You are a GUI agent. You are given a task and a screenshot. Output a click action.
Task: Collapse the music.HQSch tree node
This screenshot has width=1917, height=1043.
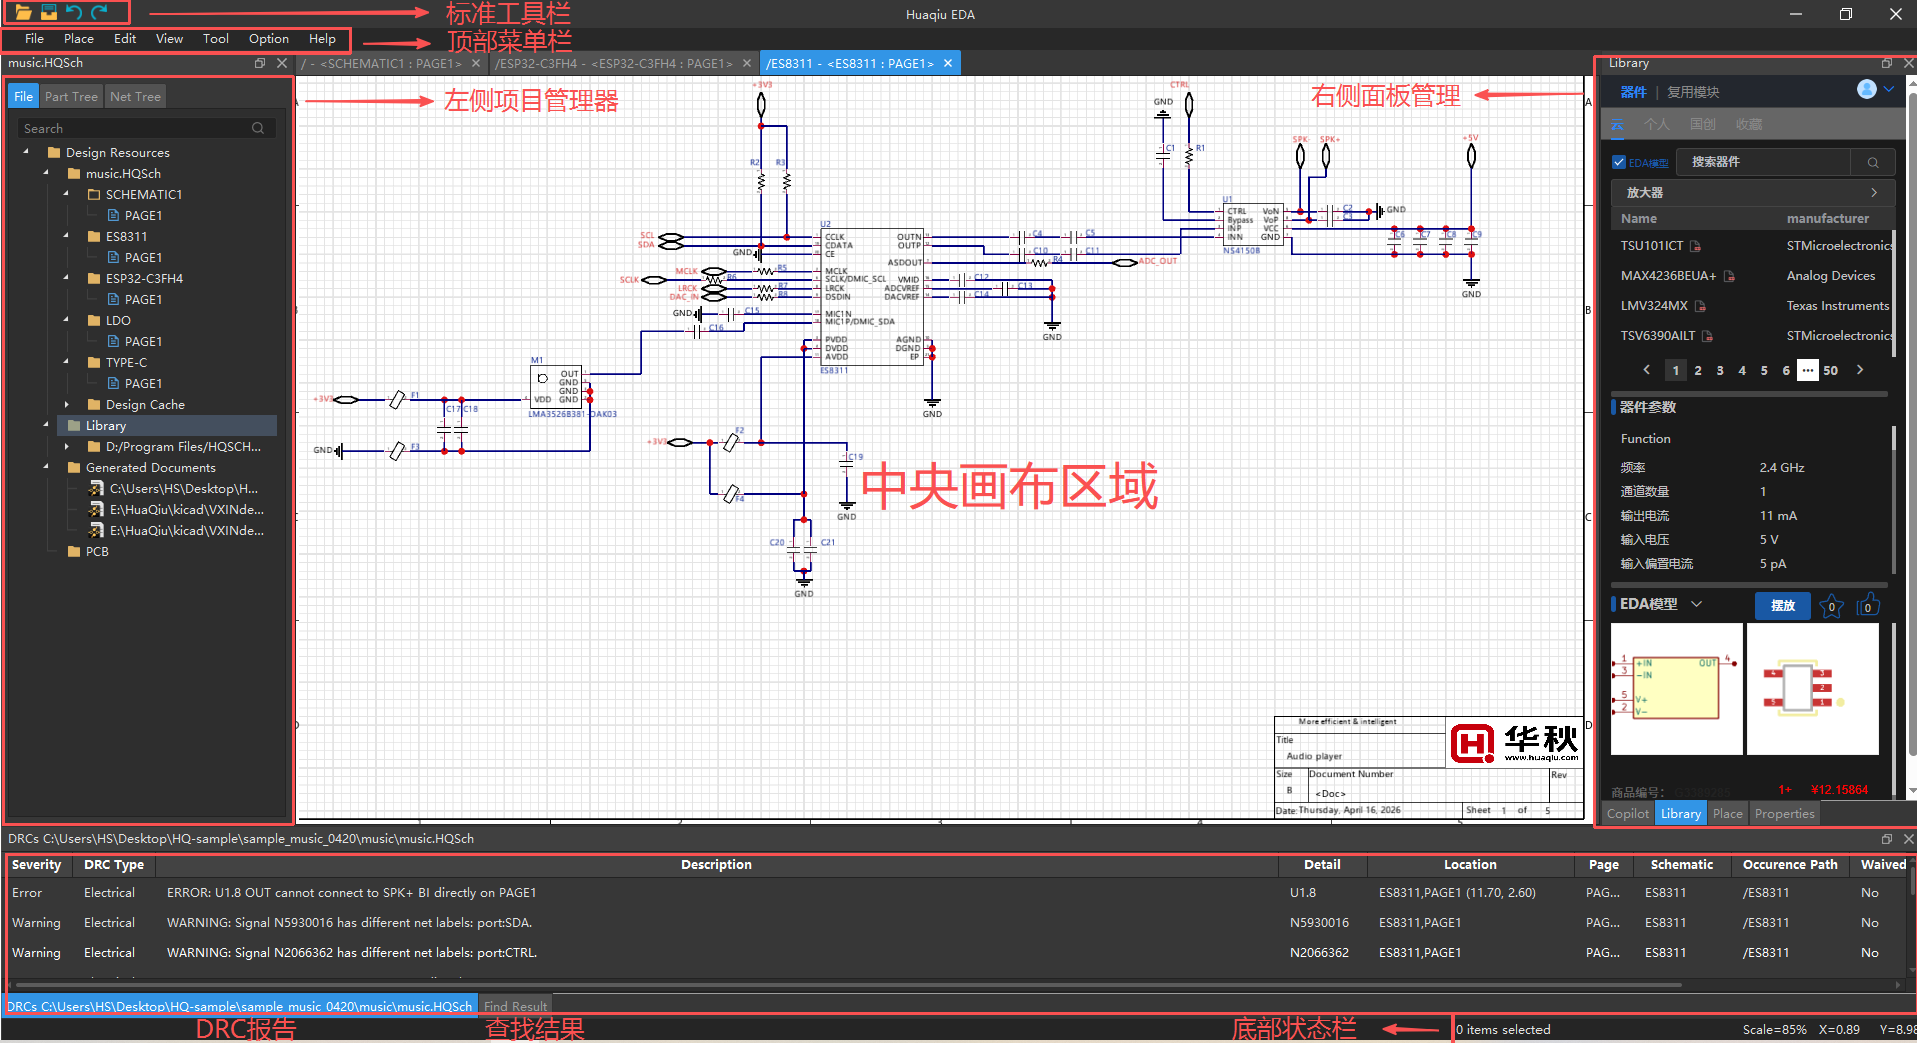46,174
